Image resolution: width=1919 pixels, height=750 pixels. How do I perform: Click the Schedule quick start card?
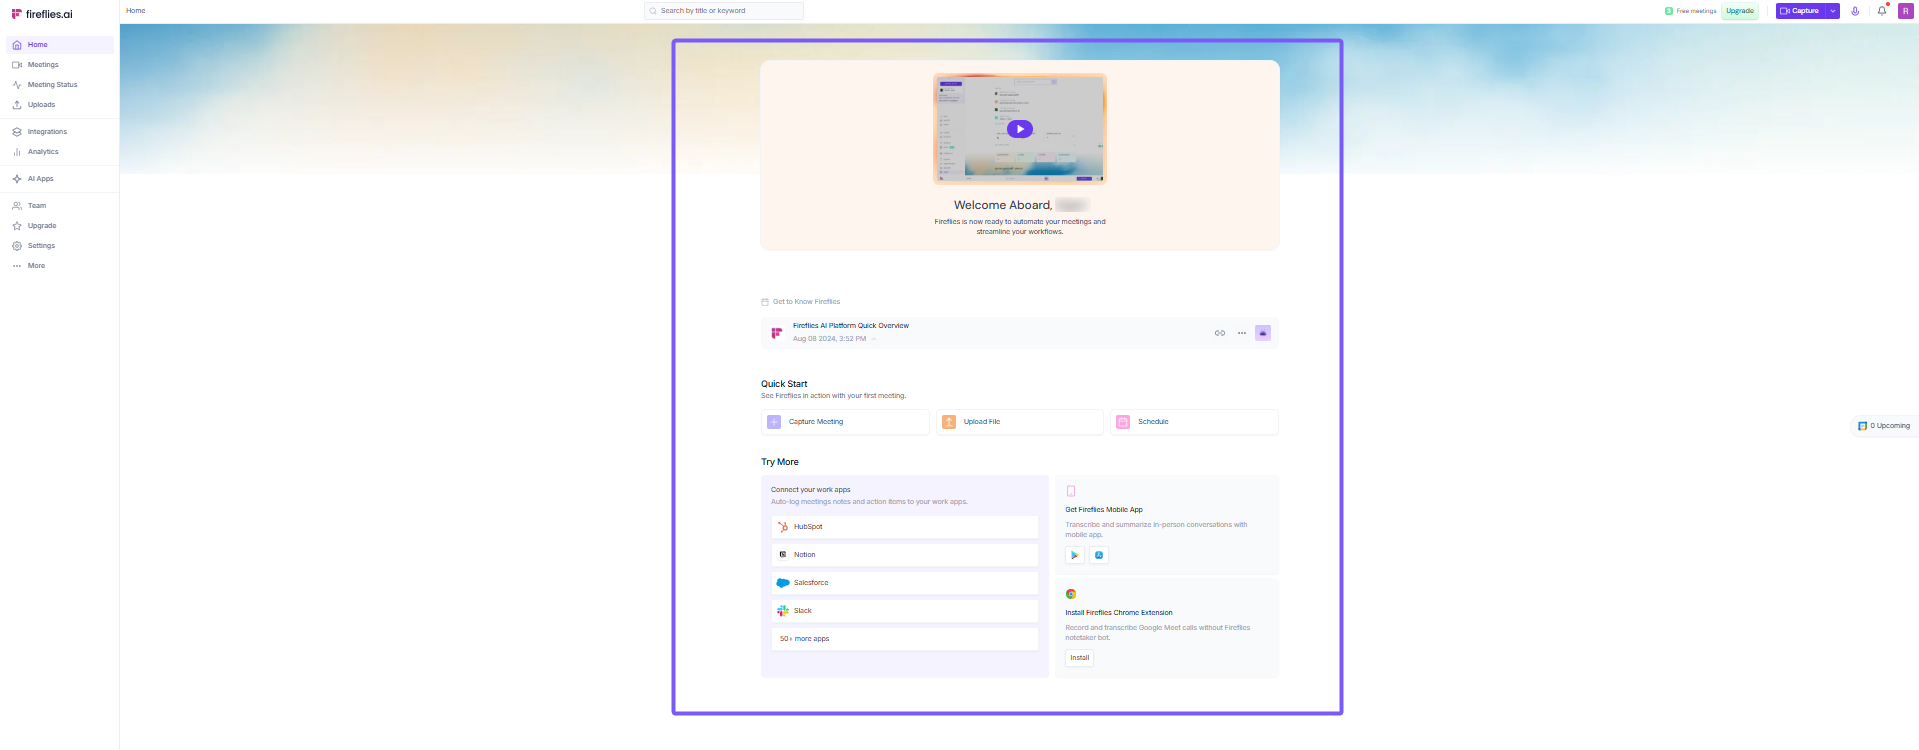(x=1194, y=422)
